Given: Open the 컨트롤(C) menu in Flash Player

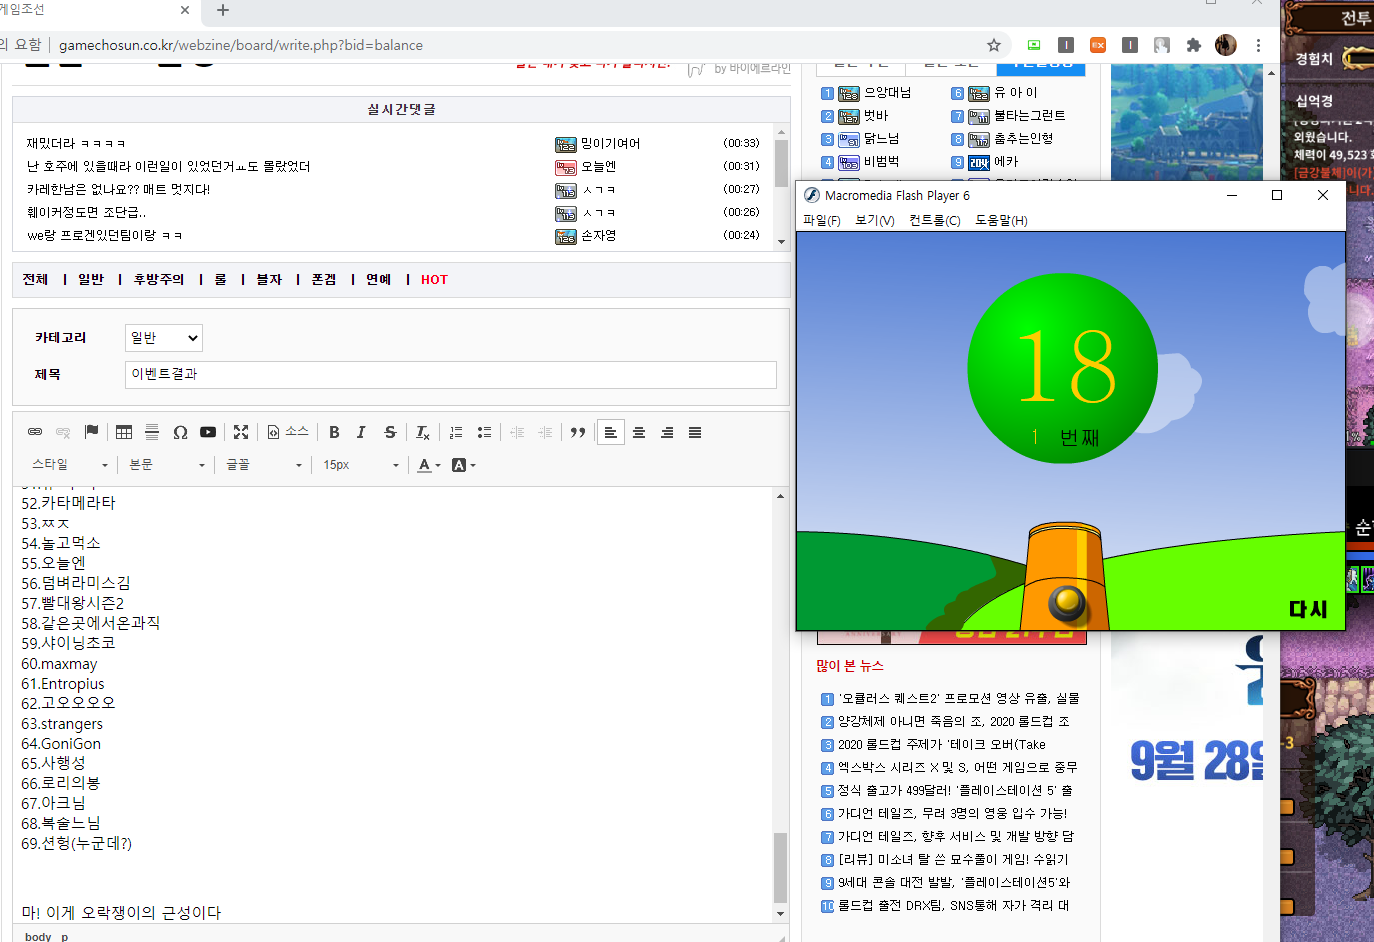Looking at the screenshot, I should (935, 220).
